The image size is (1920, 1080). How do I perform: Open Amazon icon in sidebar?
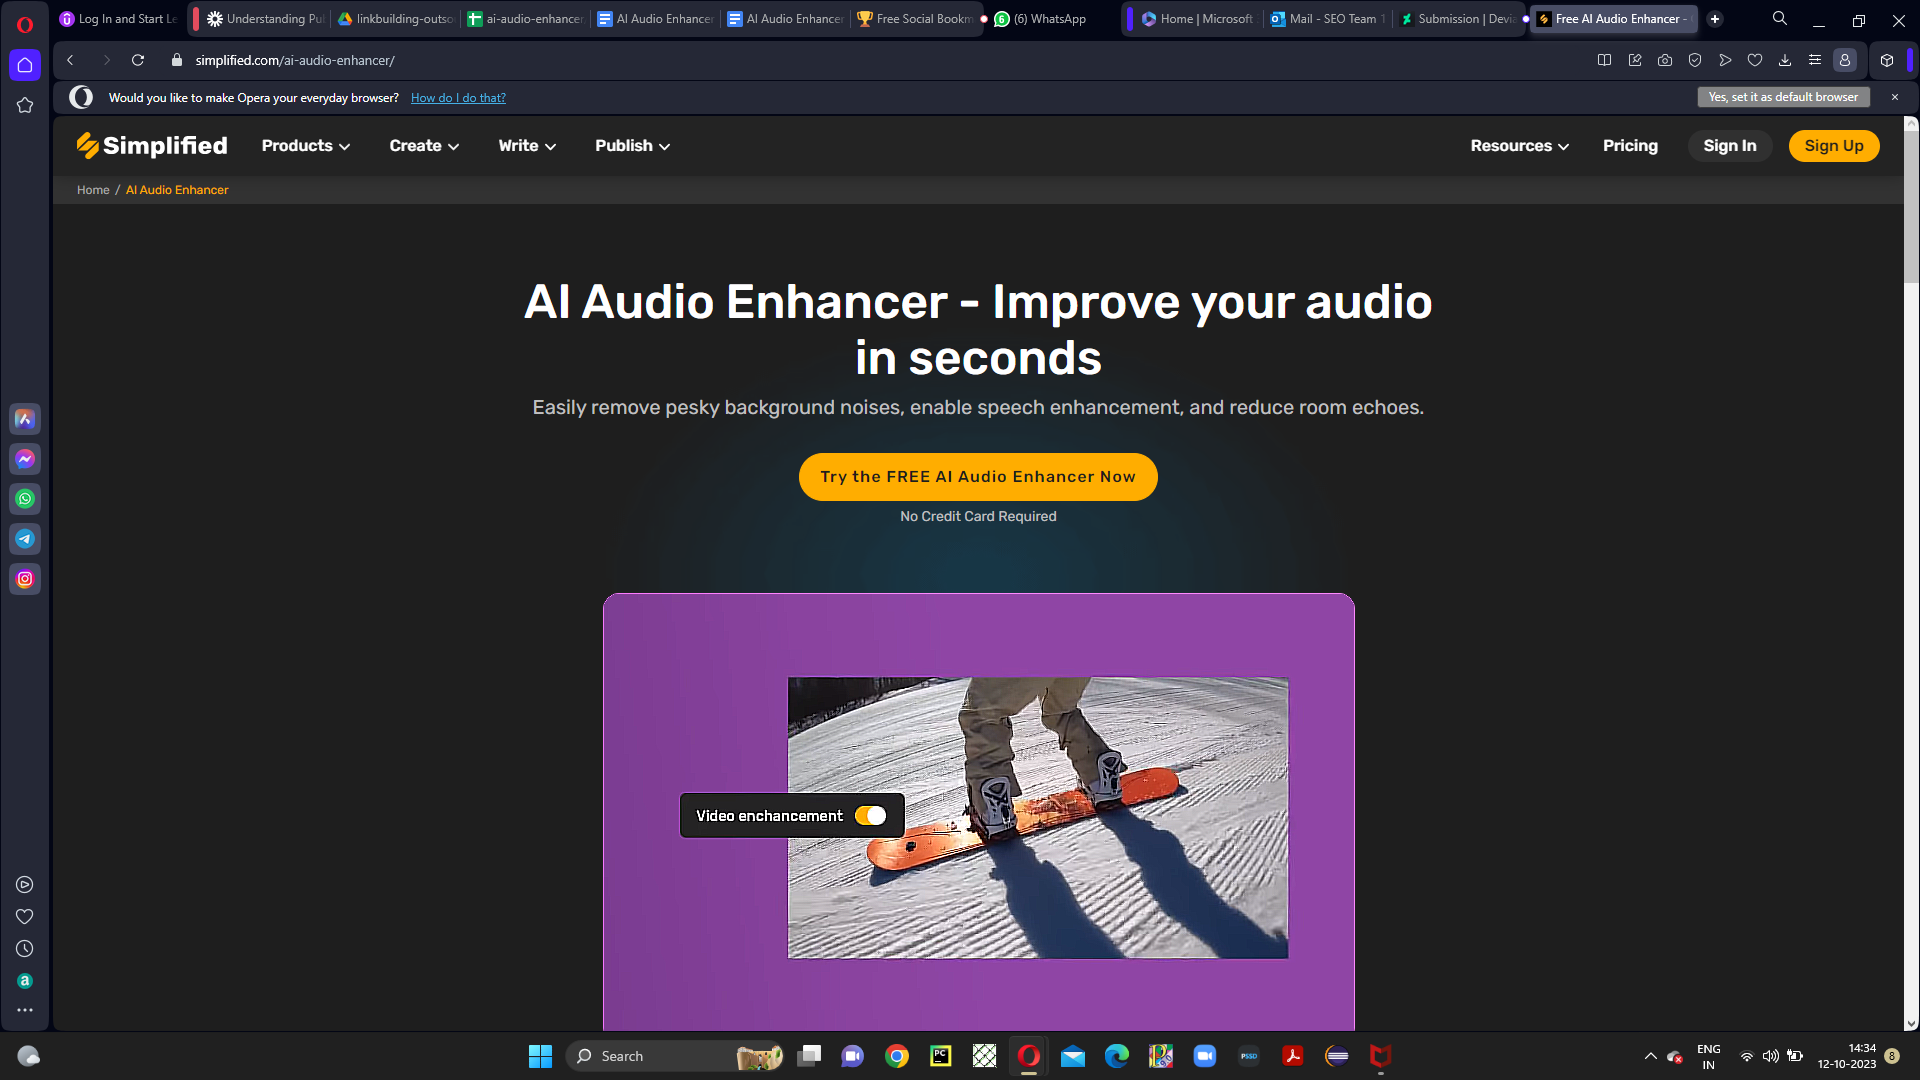pyautogui.click(x=25, y=981)
